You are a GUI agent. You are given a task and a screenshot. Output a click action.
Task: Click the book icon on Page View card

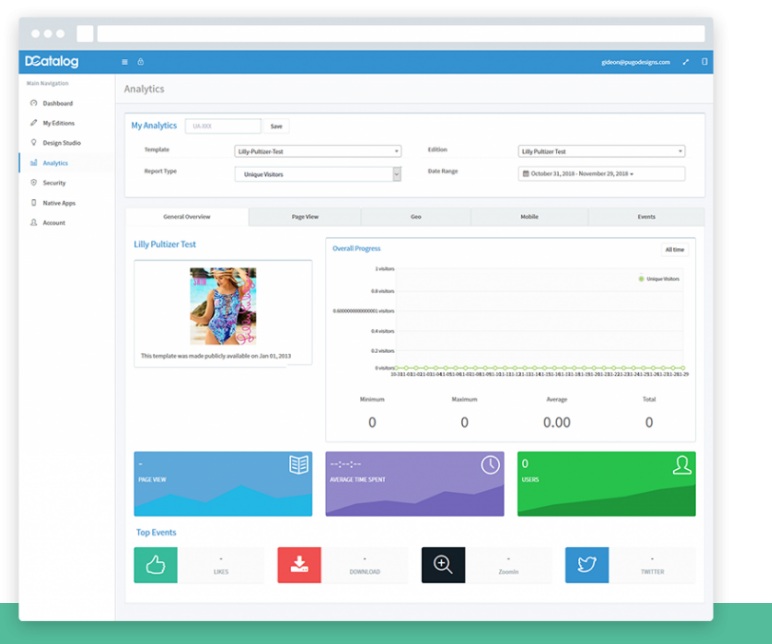[298, 465]
